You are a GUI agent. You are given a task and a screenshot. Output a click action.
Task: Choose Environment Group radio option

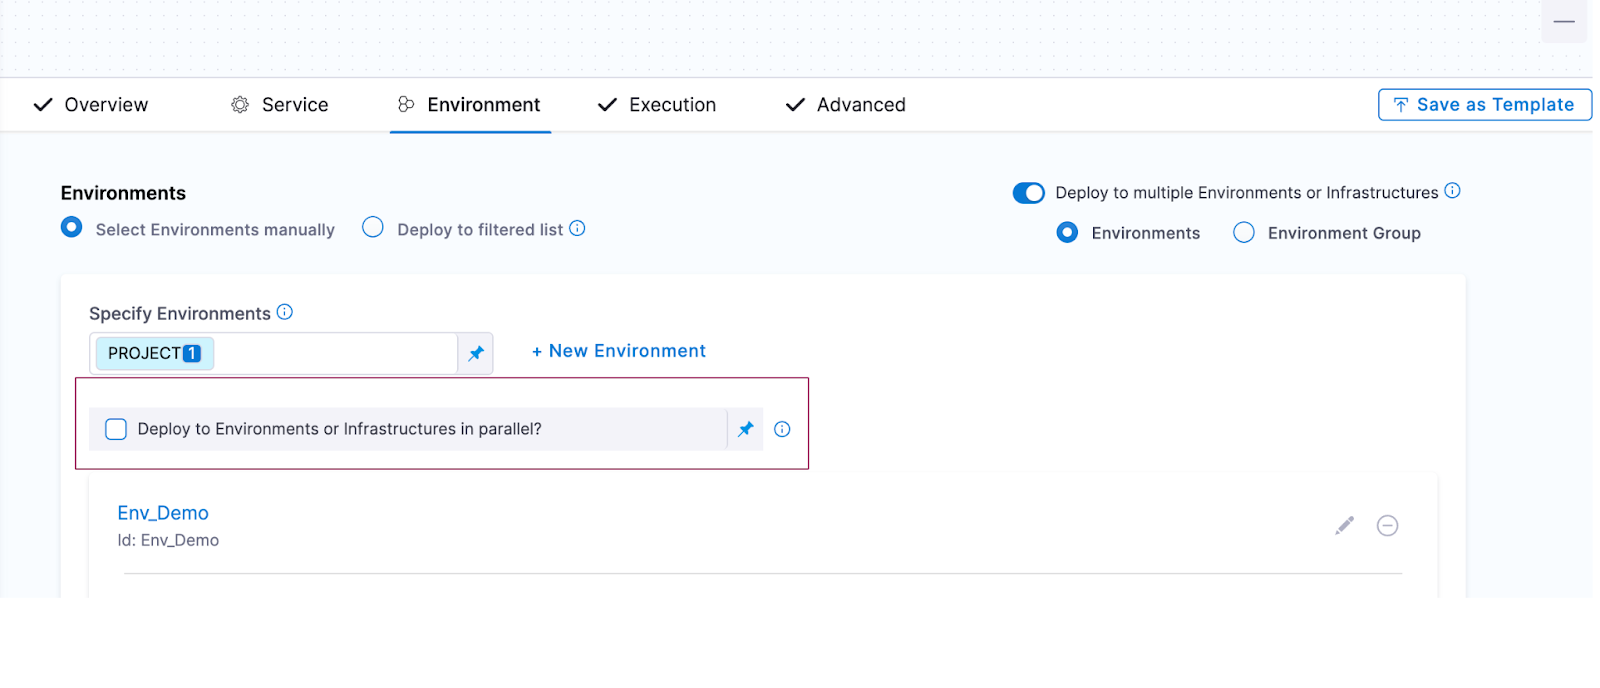tap(1244, 233)
